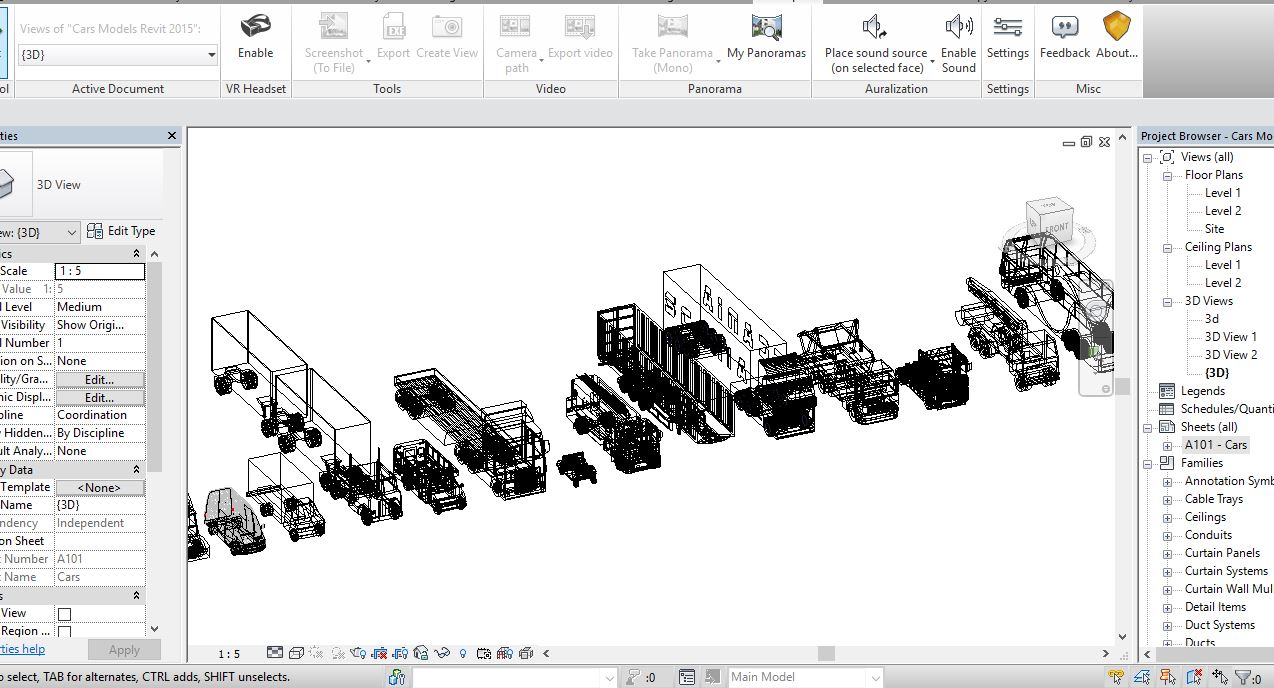This screenshot has width=1274, height=688.
Task: Expand the A101 - Cars sheet
Action: (x=1167, y=446)
